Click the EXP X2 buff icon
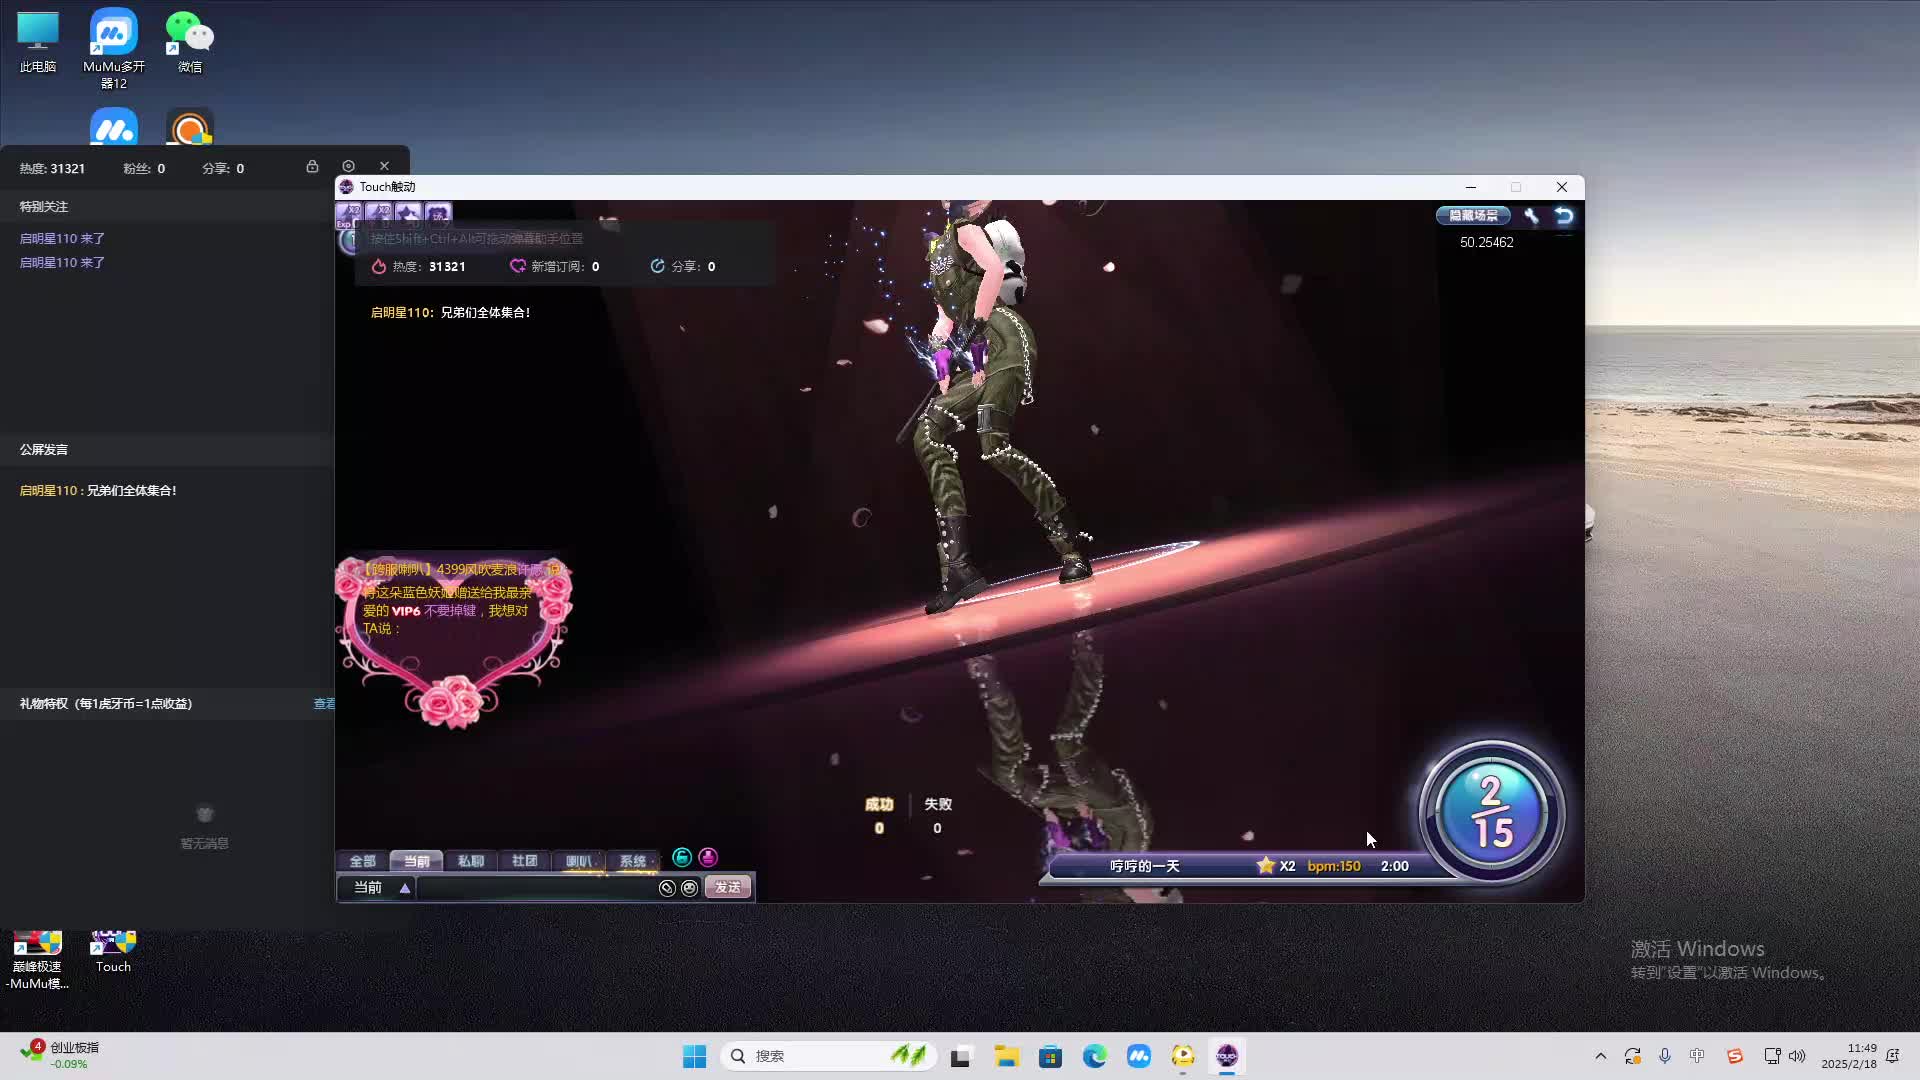 pyautogui.click(x=349, y=213)
